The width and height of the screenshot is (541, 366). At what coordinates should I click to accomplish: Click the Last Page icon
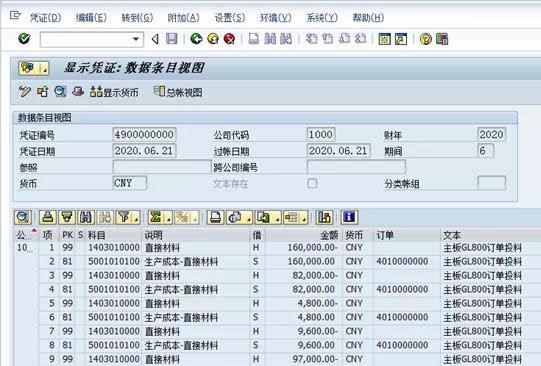pyautogui.click(x=361, y=39)
